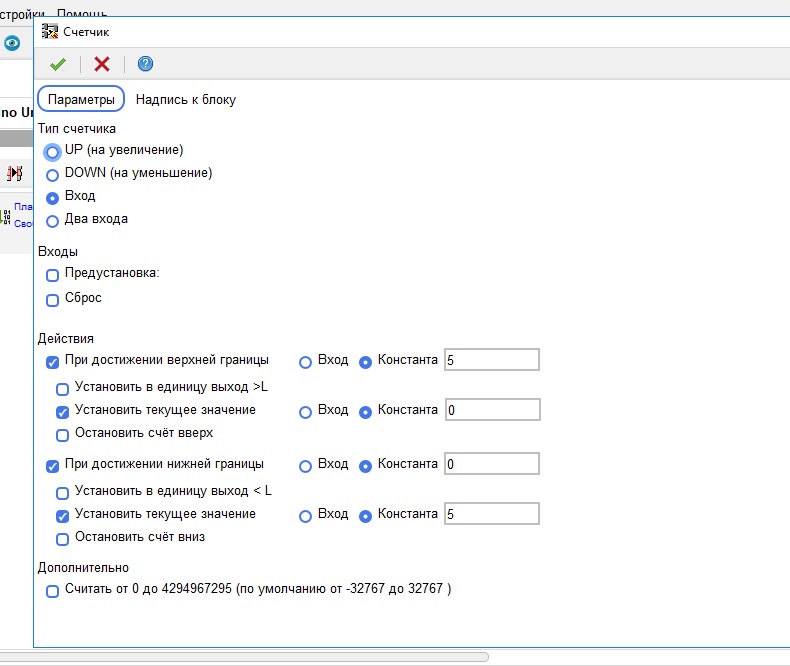Open the Параметры tab
Viewport: 790px width, 666px height.
click(x=81, y=100)
